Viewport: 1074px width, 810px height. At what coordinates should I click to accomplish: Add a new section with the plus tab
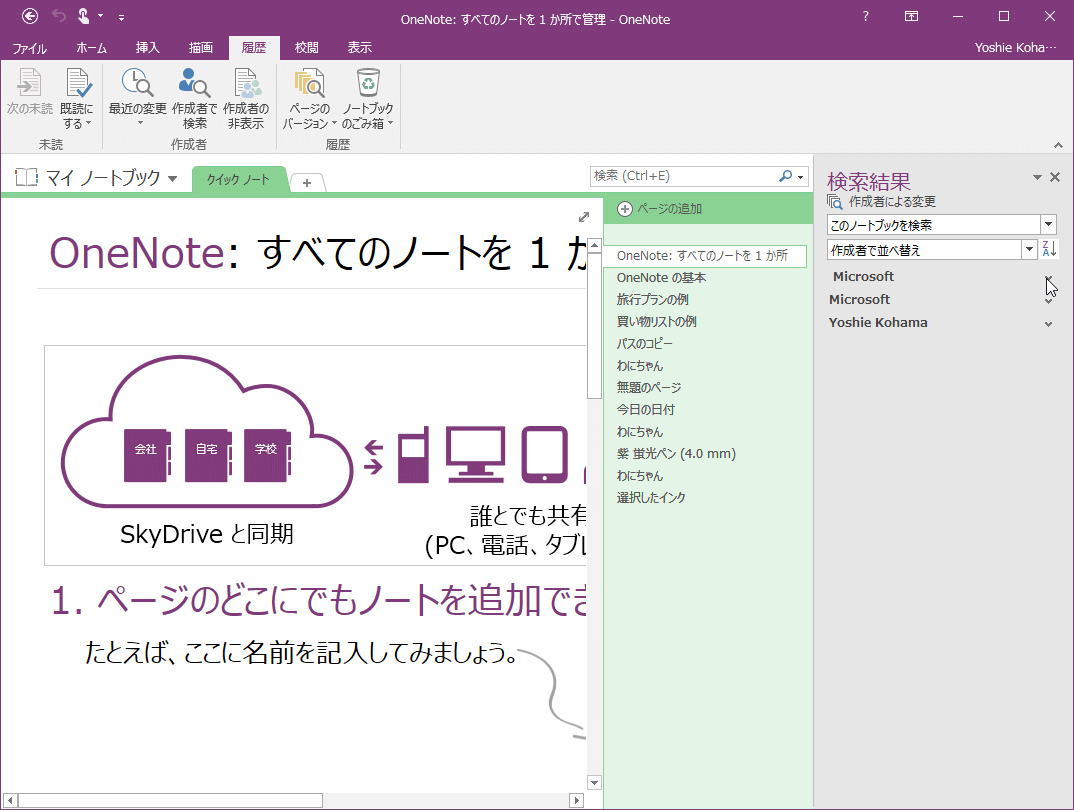coord(307,183)
